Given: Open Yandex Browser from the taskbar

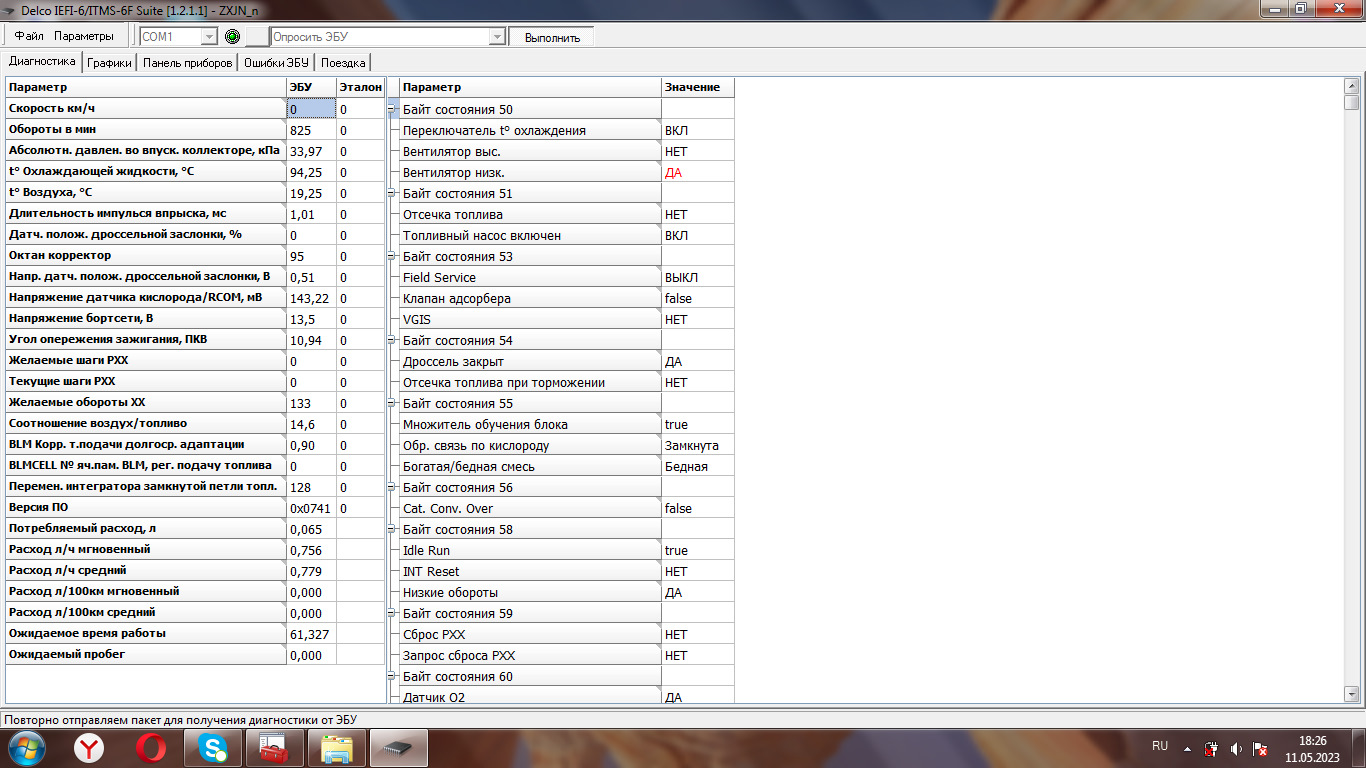Looking at the screenshot, I should pos(89,747).
